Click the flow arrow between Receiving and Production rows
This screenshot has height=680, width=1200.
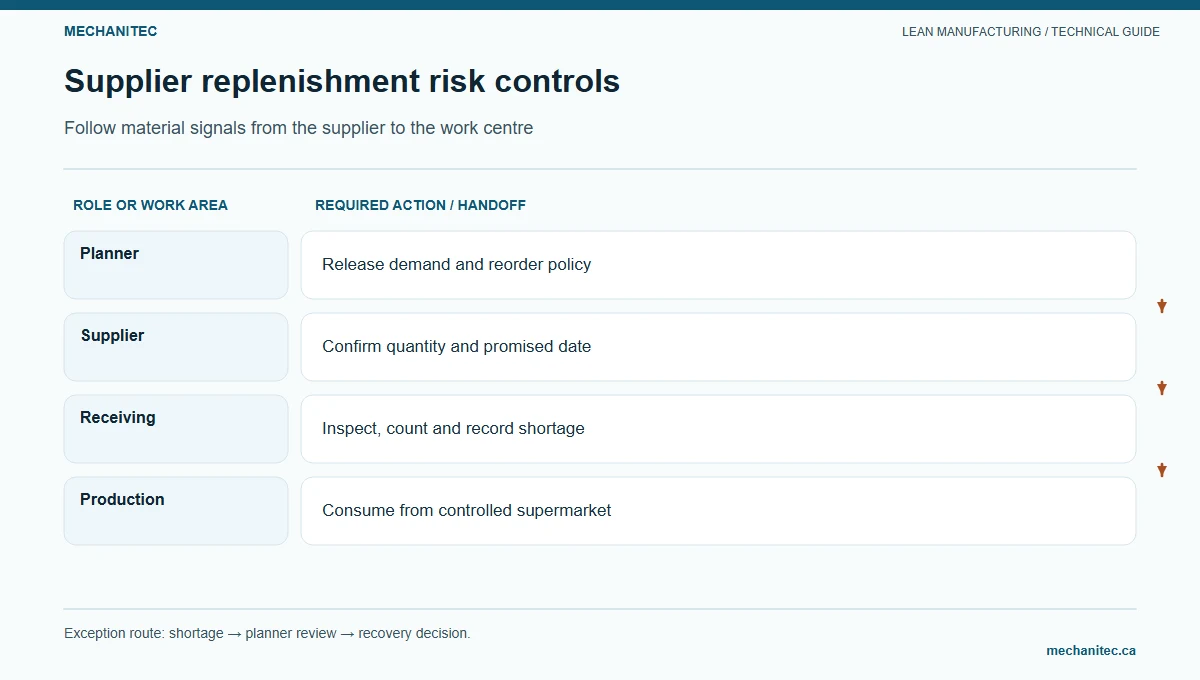[x=1162, y=470]
